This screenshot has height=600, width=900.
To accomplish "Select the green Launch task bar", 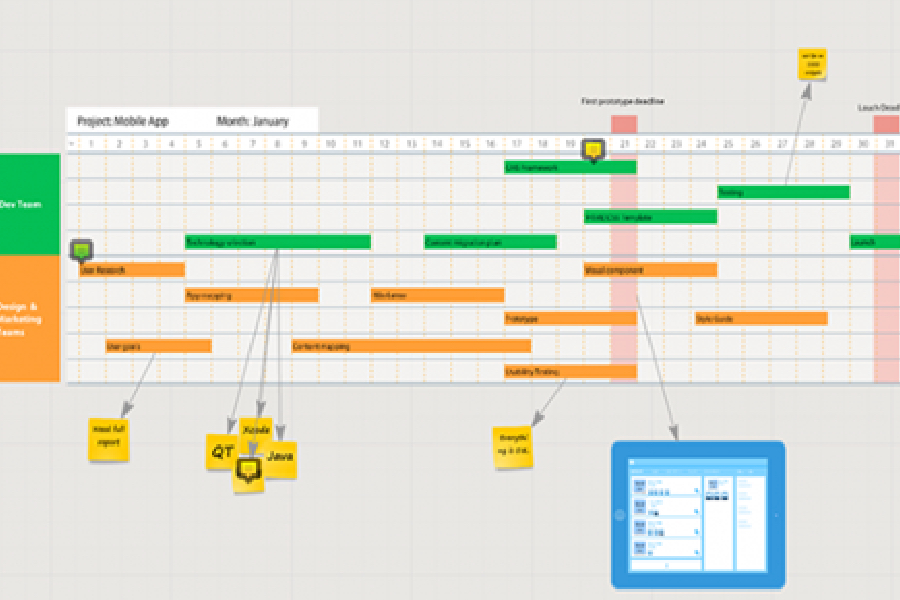I will pyautogui.click(x=875, y=242).
